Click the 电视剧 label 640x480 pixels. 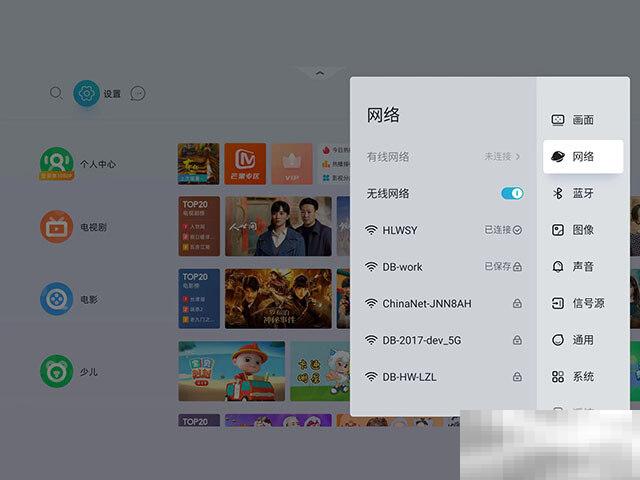93,227
